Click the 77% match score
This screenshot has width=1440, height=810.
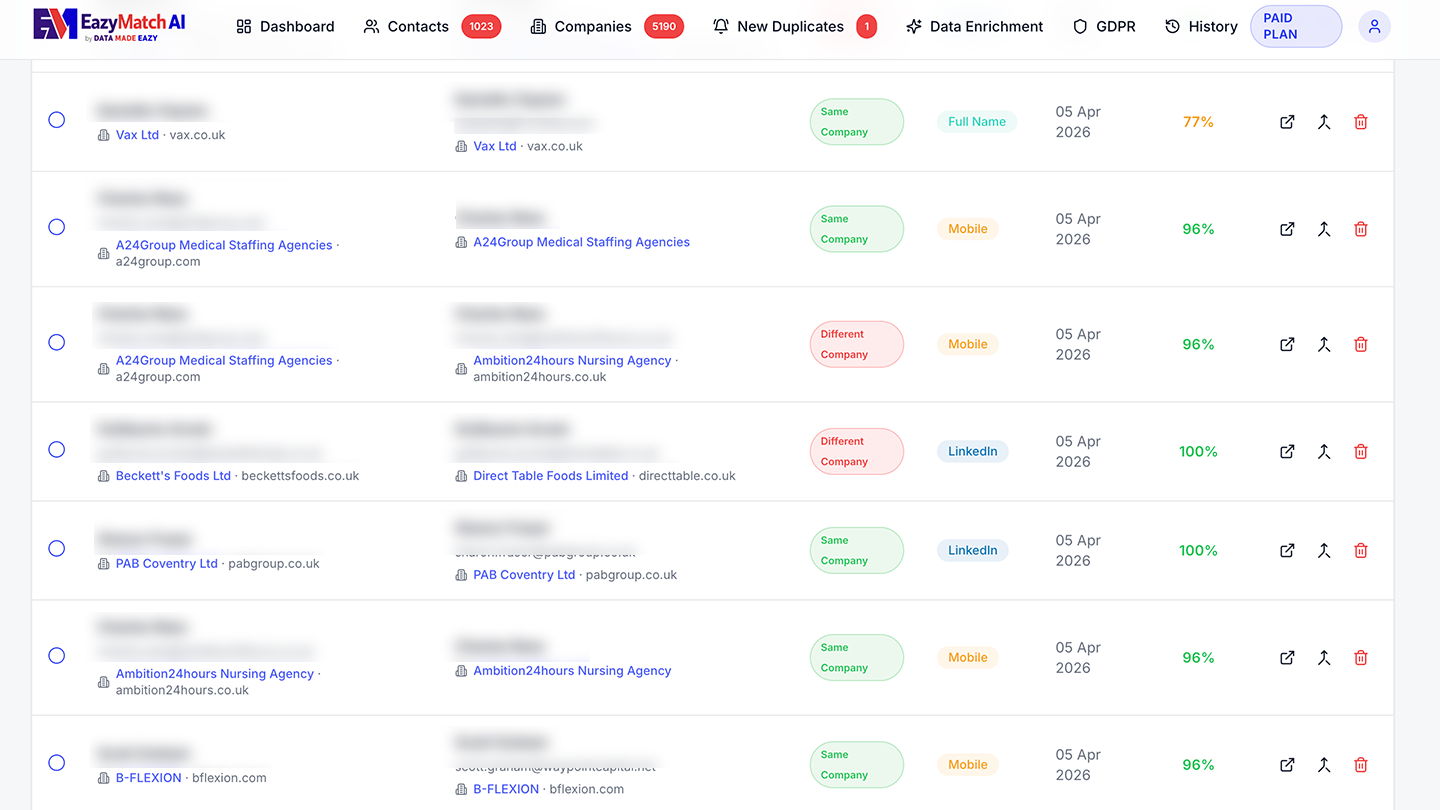pyautogui.click(x=1198, y=122)
